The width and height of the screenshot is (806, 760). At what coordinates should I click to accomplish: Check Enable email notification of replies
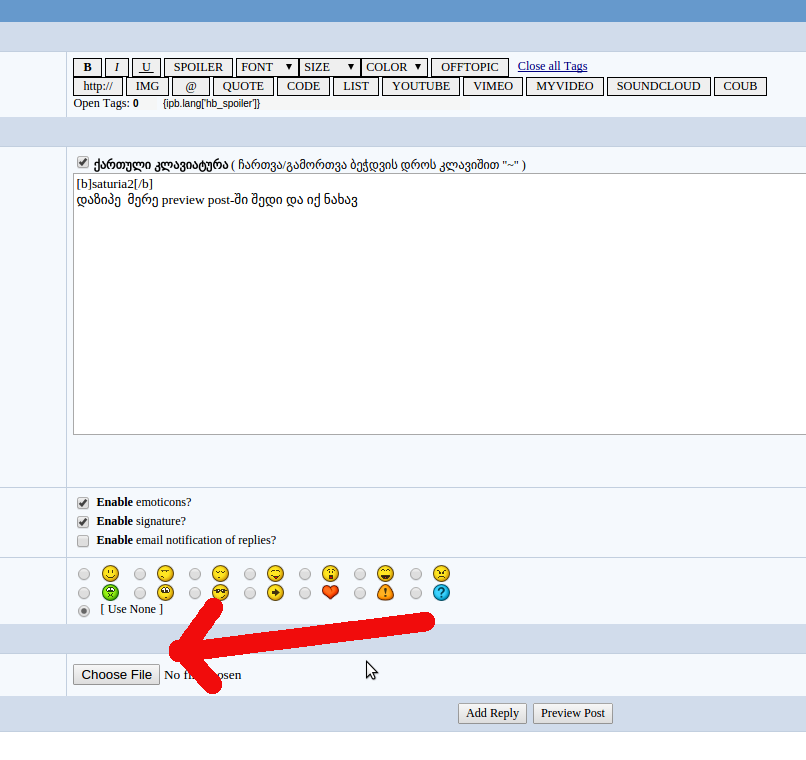point(83,541)
